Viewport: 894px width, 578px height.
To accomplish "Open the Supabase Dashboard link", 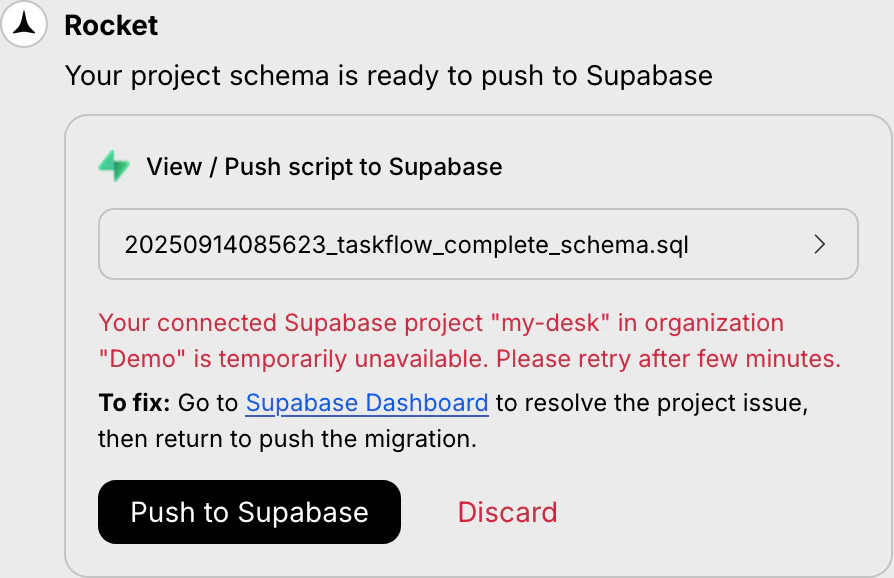I will 366,402.
